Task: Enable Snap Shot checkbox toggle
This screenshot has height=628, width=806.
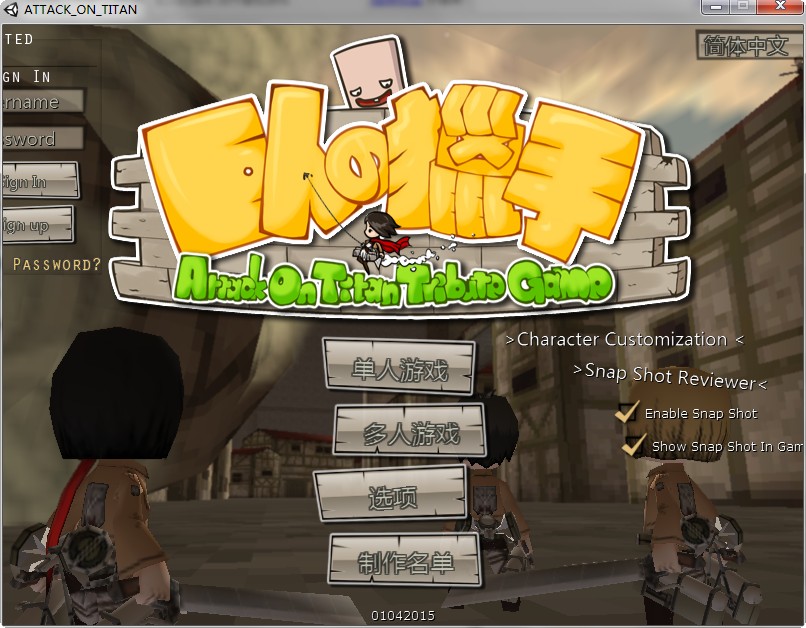Action: (627, 412)
